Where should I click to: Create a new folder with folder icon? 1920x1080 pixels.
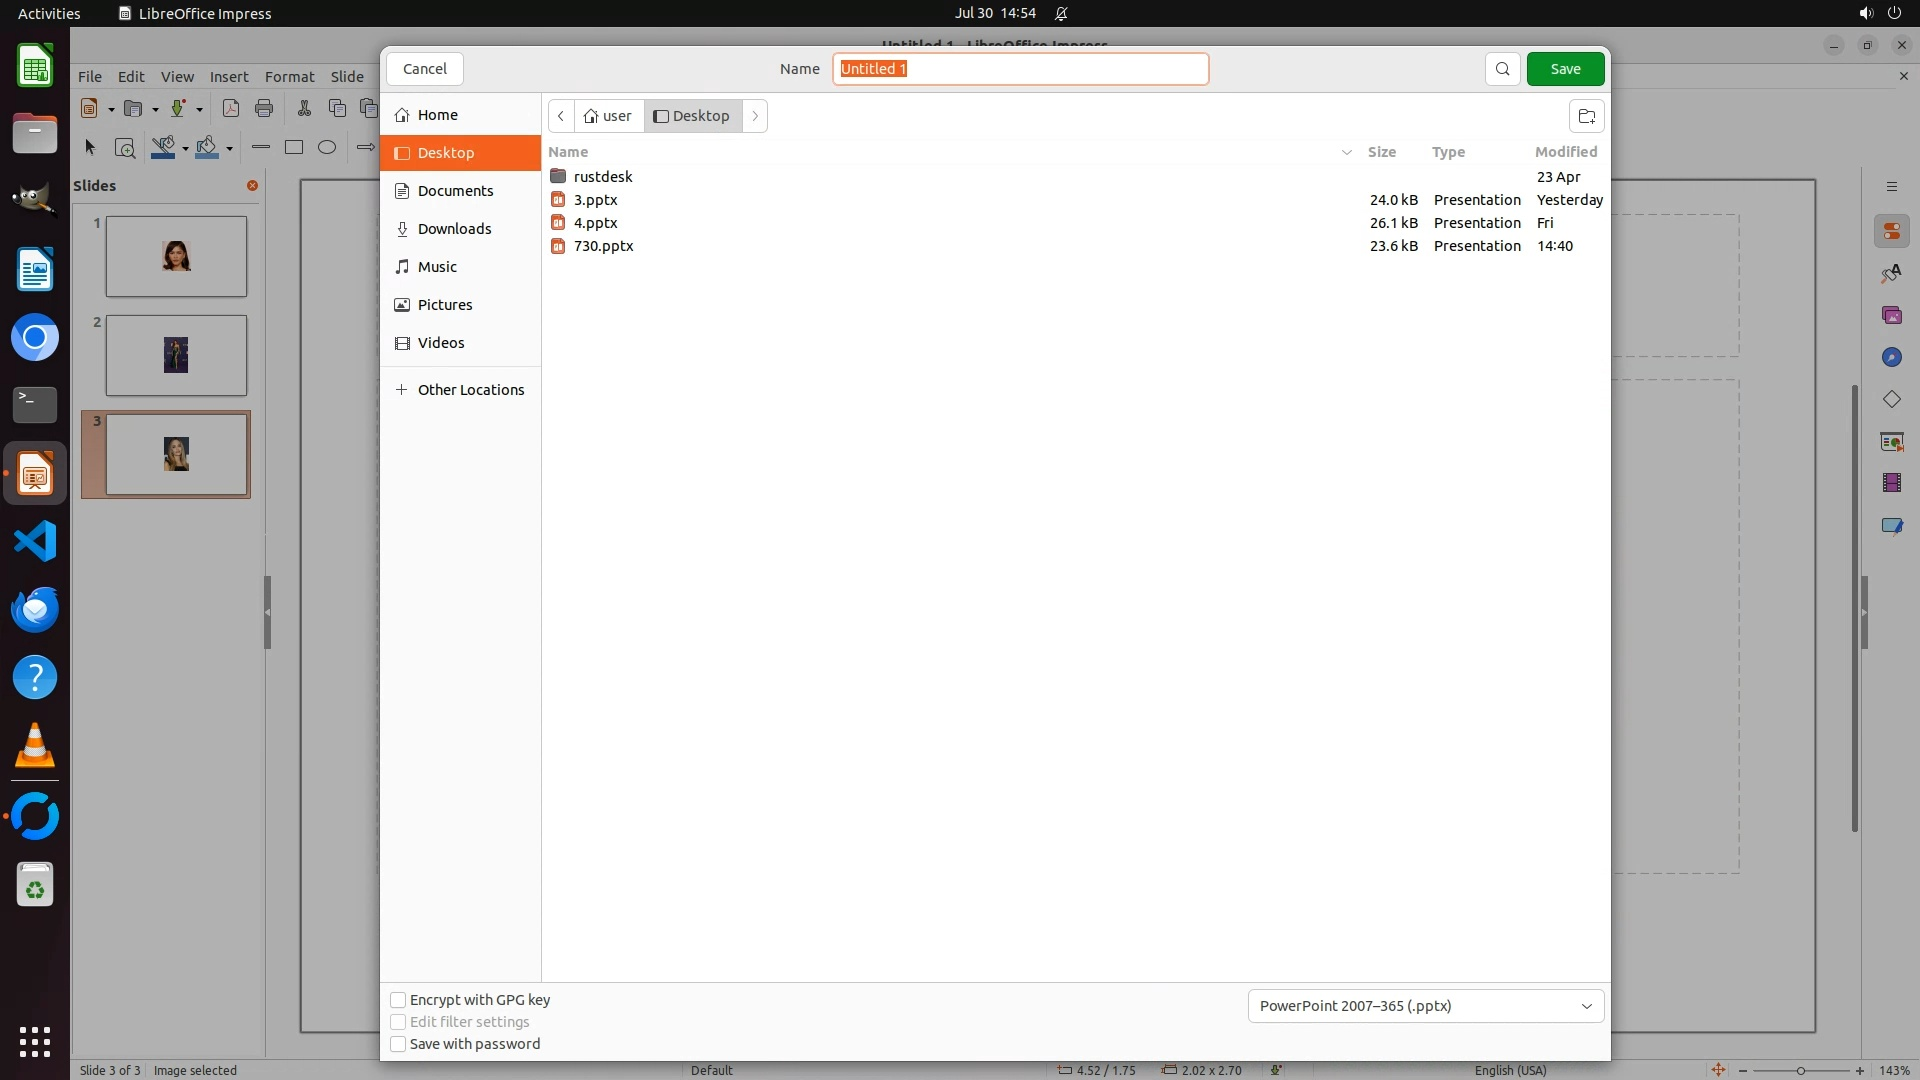click(x=1586, y=116)
